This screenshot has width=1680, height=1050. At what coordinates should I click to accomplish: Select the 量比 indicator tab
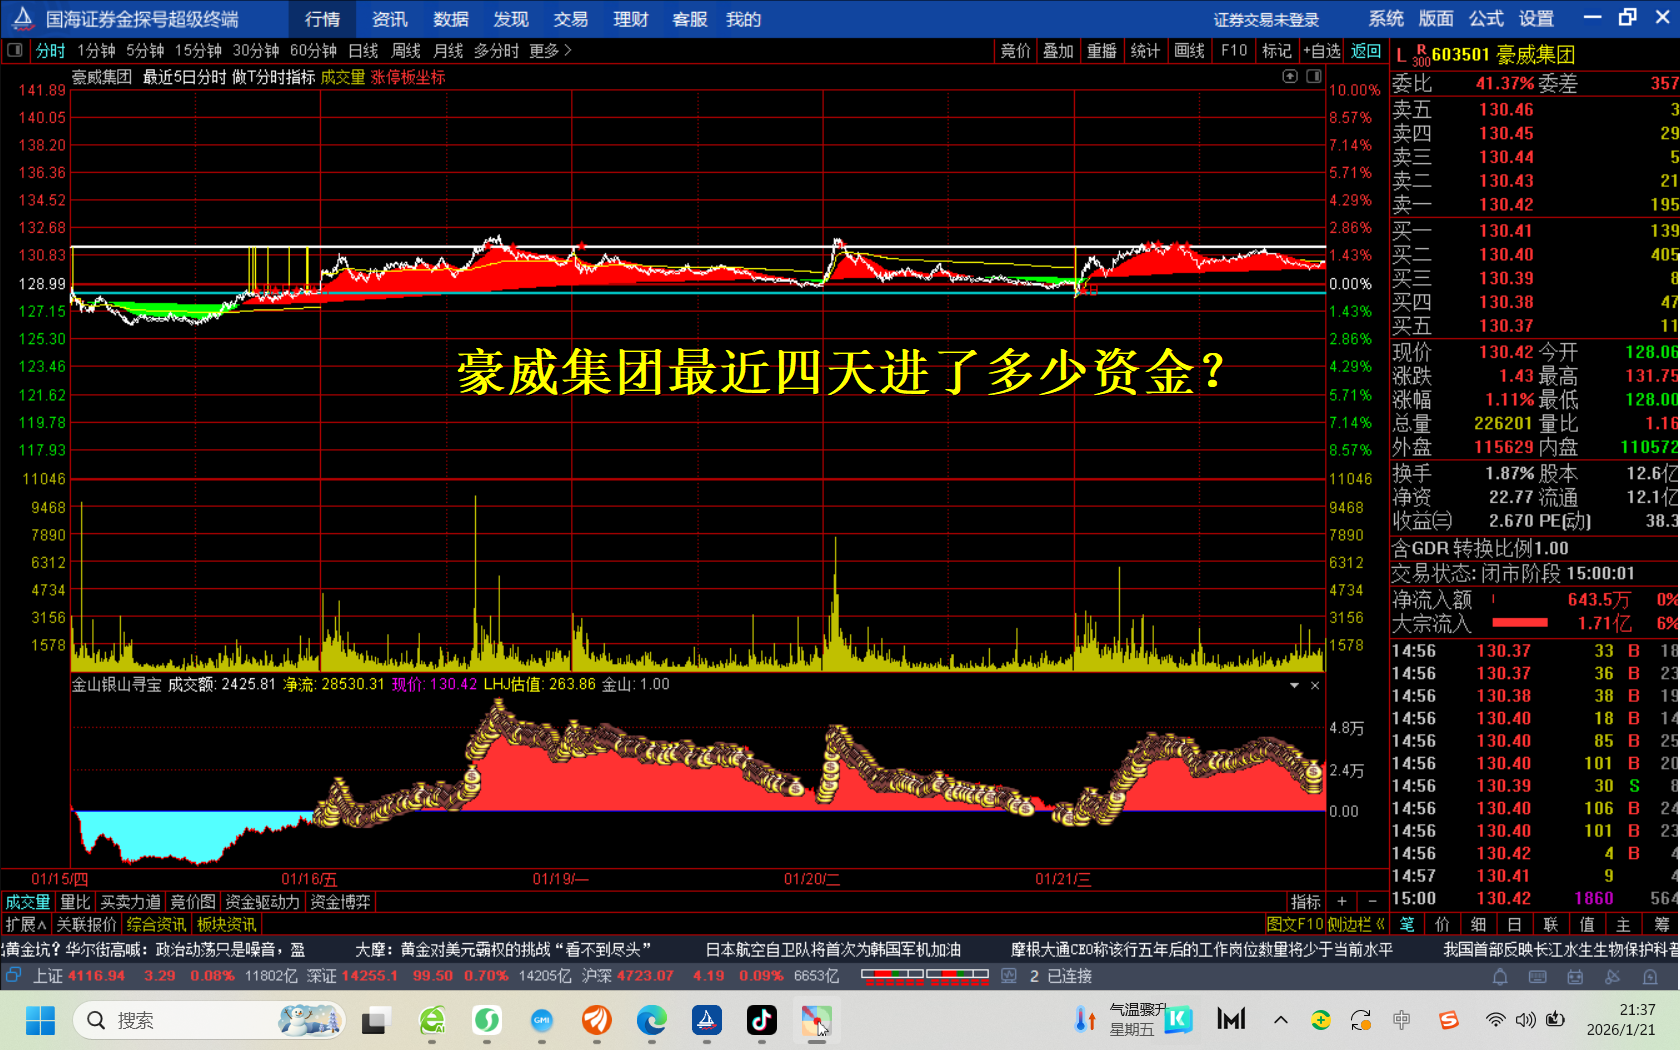(75, 902)
